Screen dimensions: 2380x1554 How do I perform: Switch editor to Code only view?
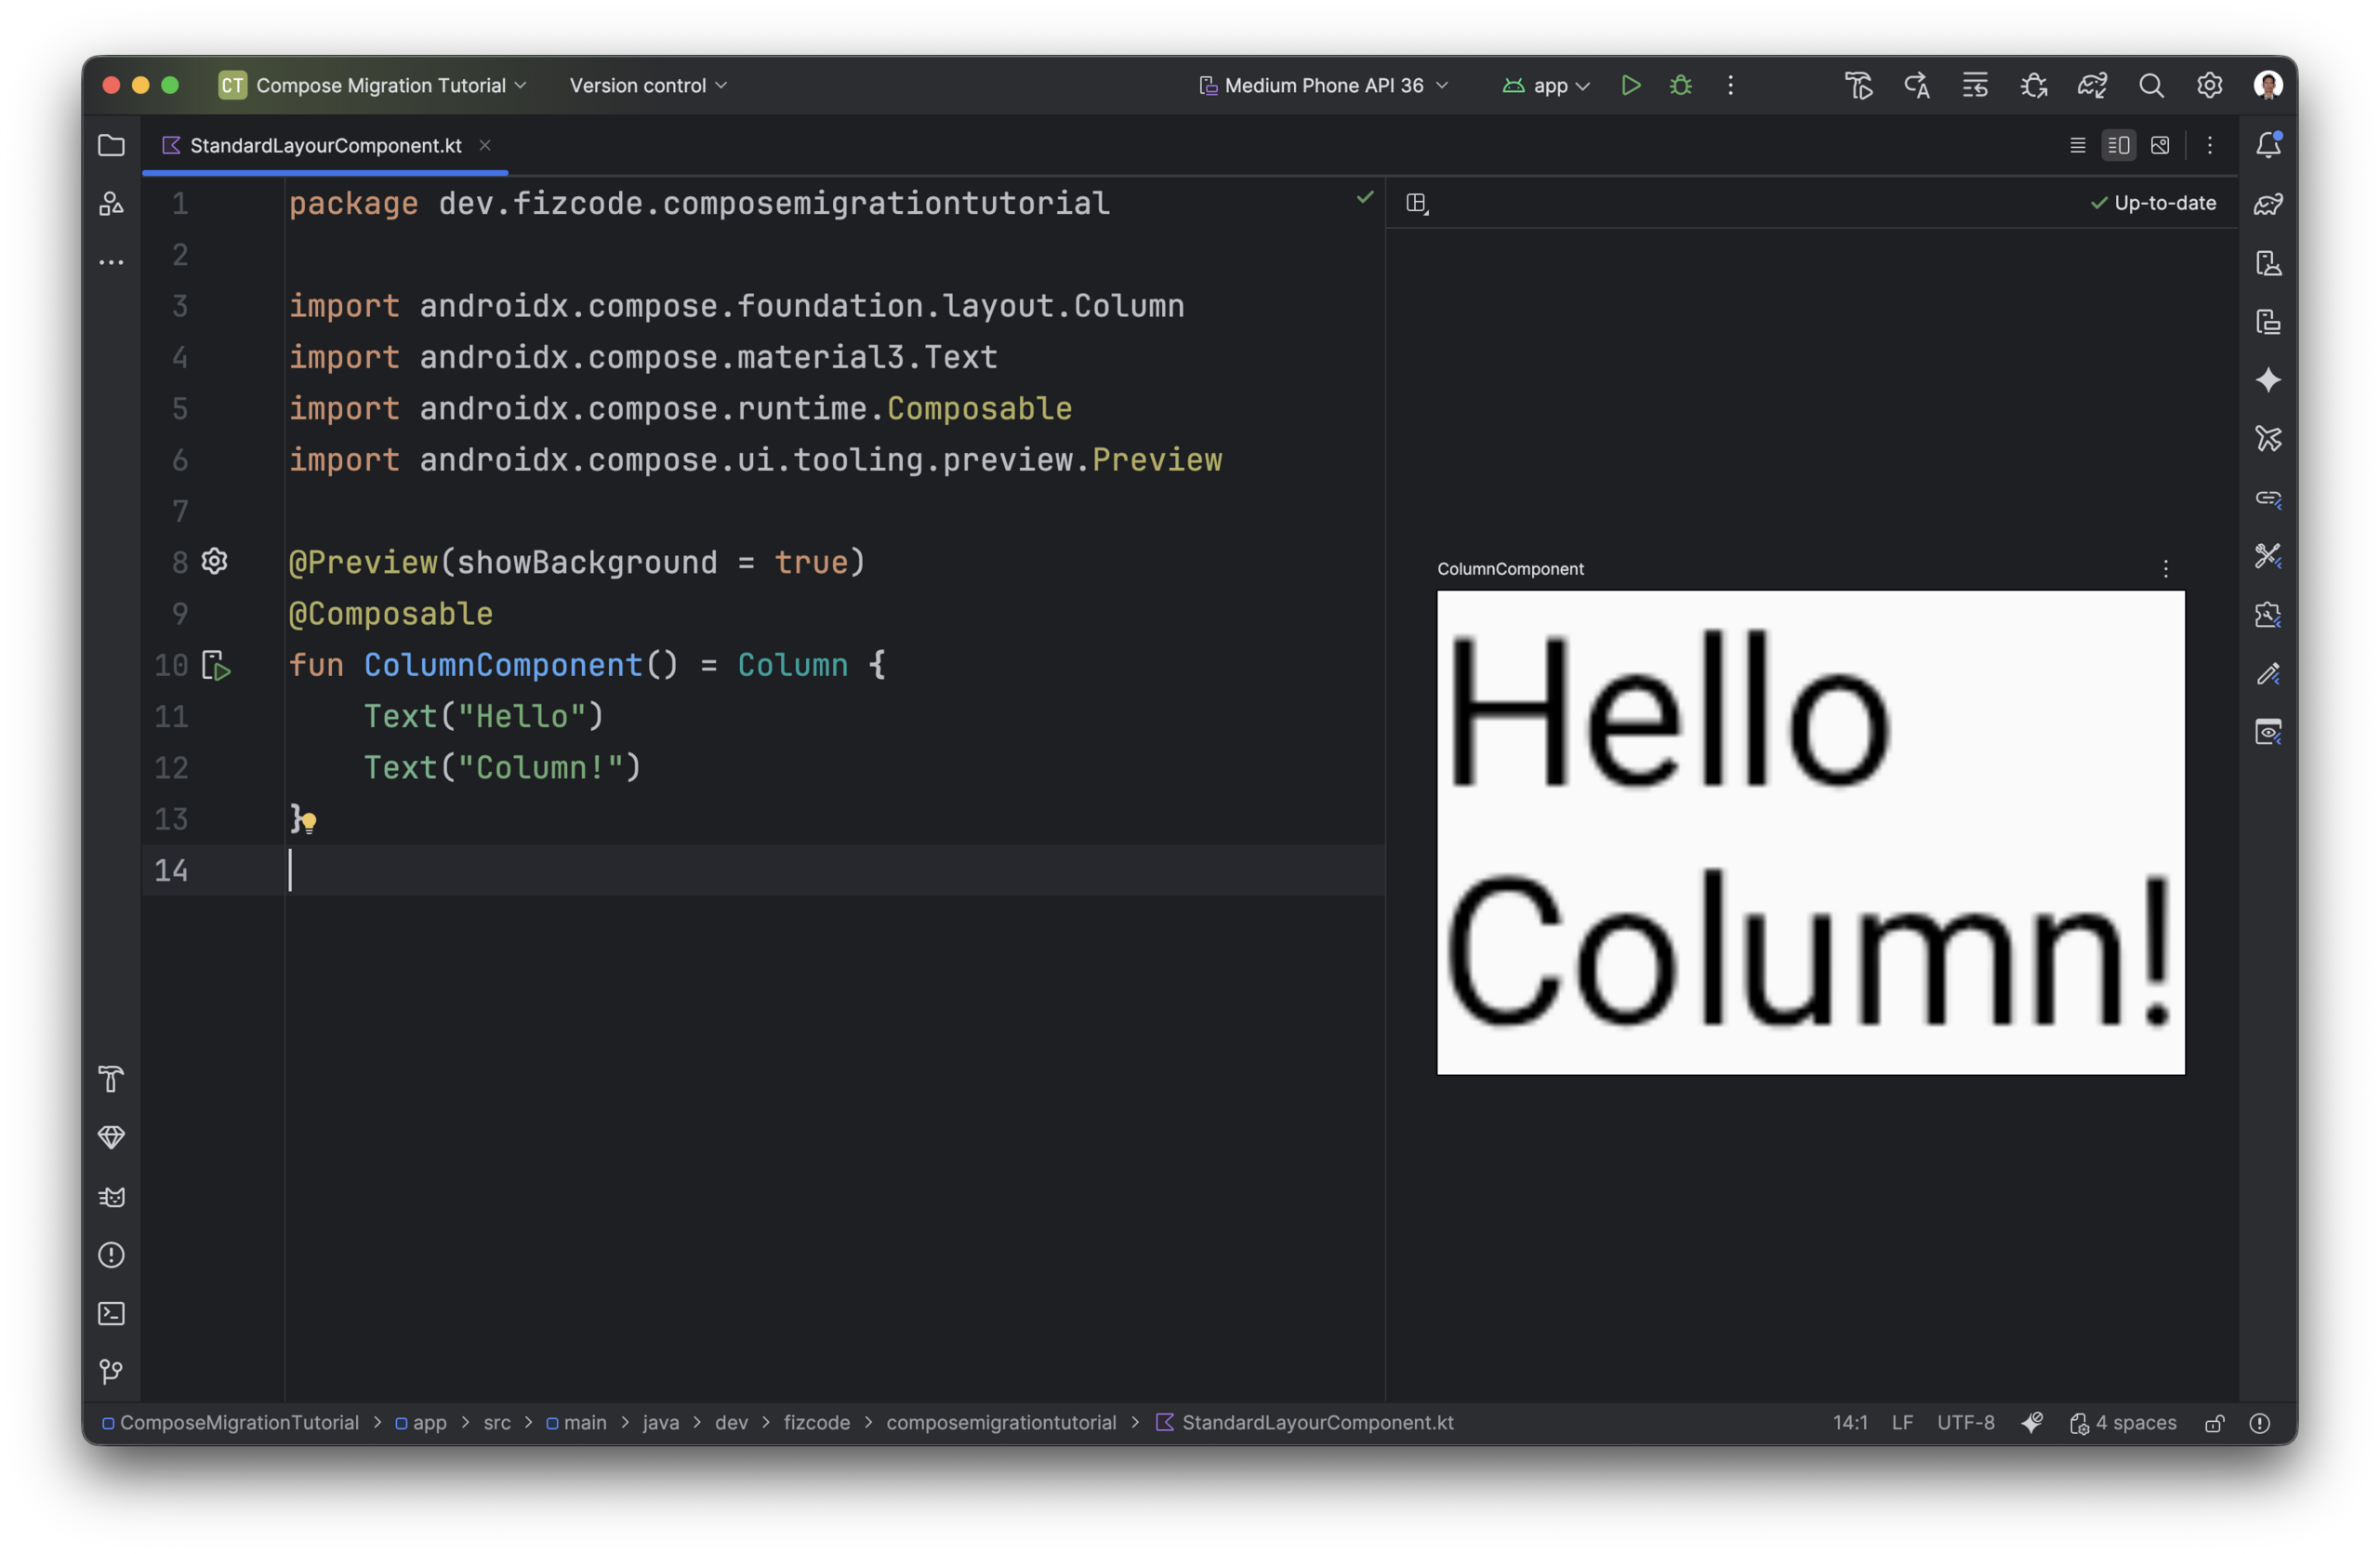(x=2077, y=145)
